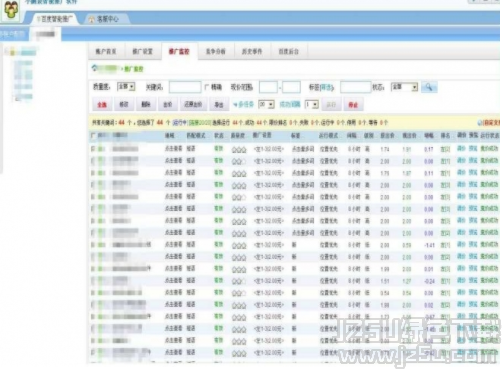502x369 pixels.
Task: Click the 质量度 column header
Action: (238, 135)
